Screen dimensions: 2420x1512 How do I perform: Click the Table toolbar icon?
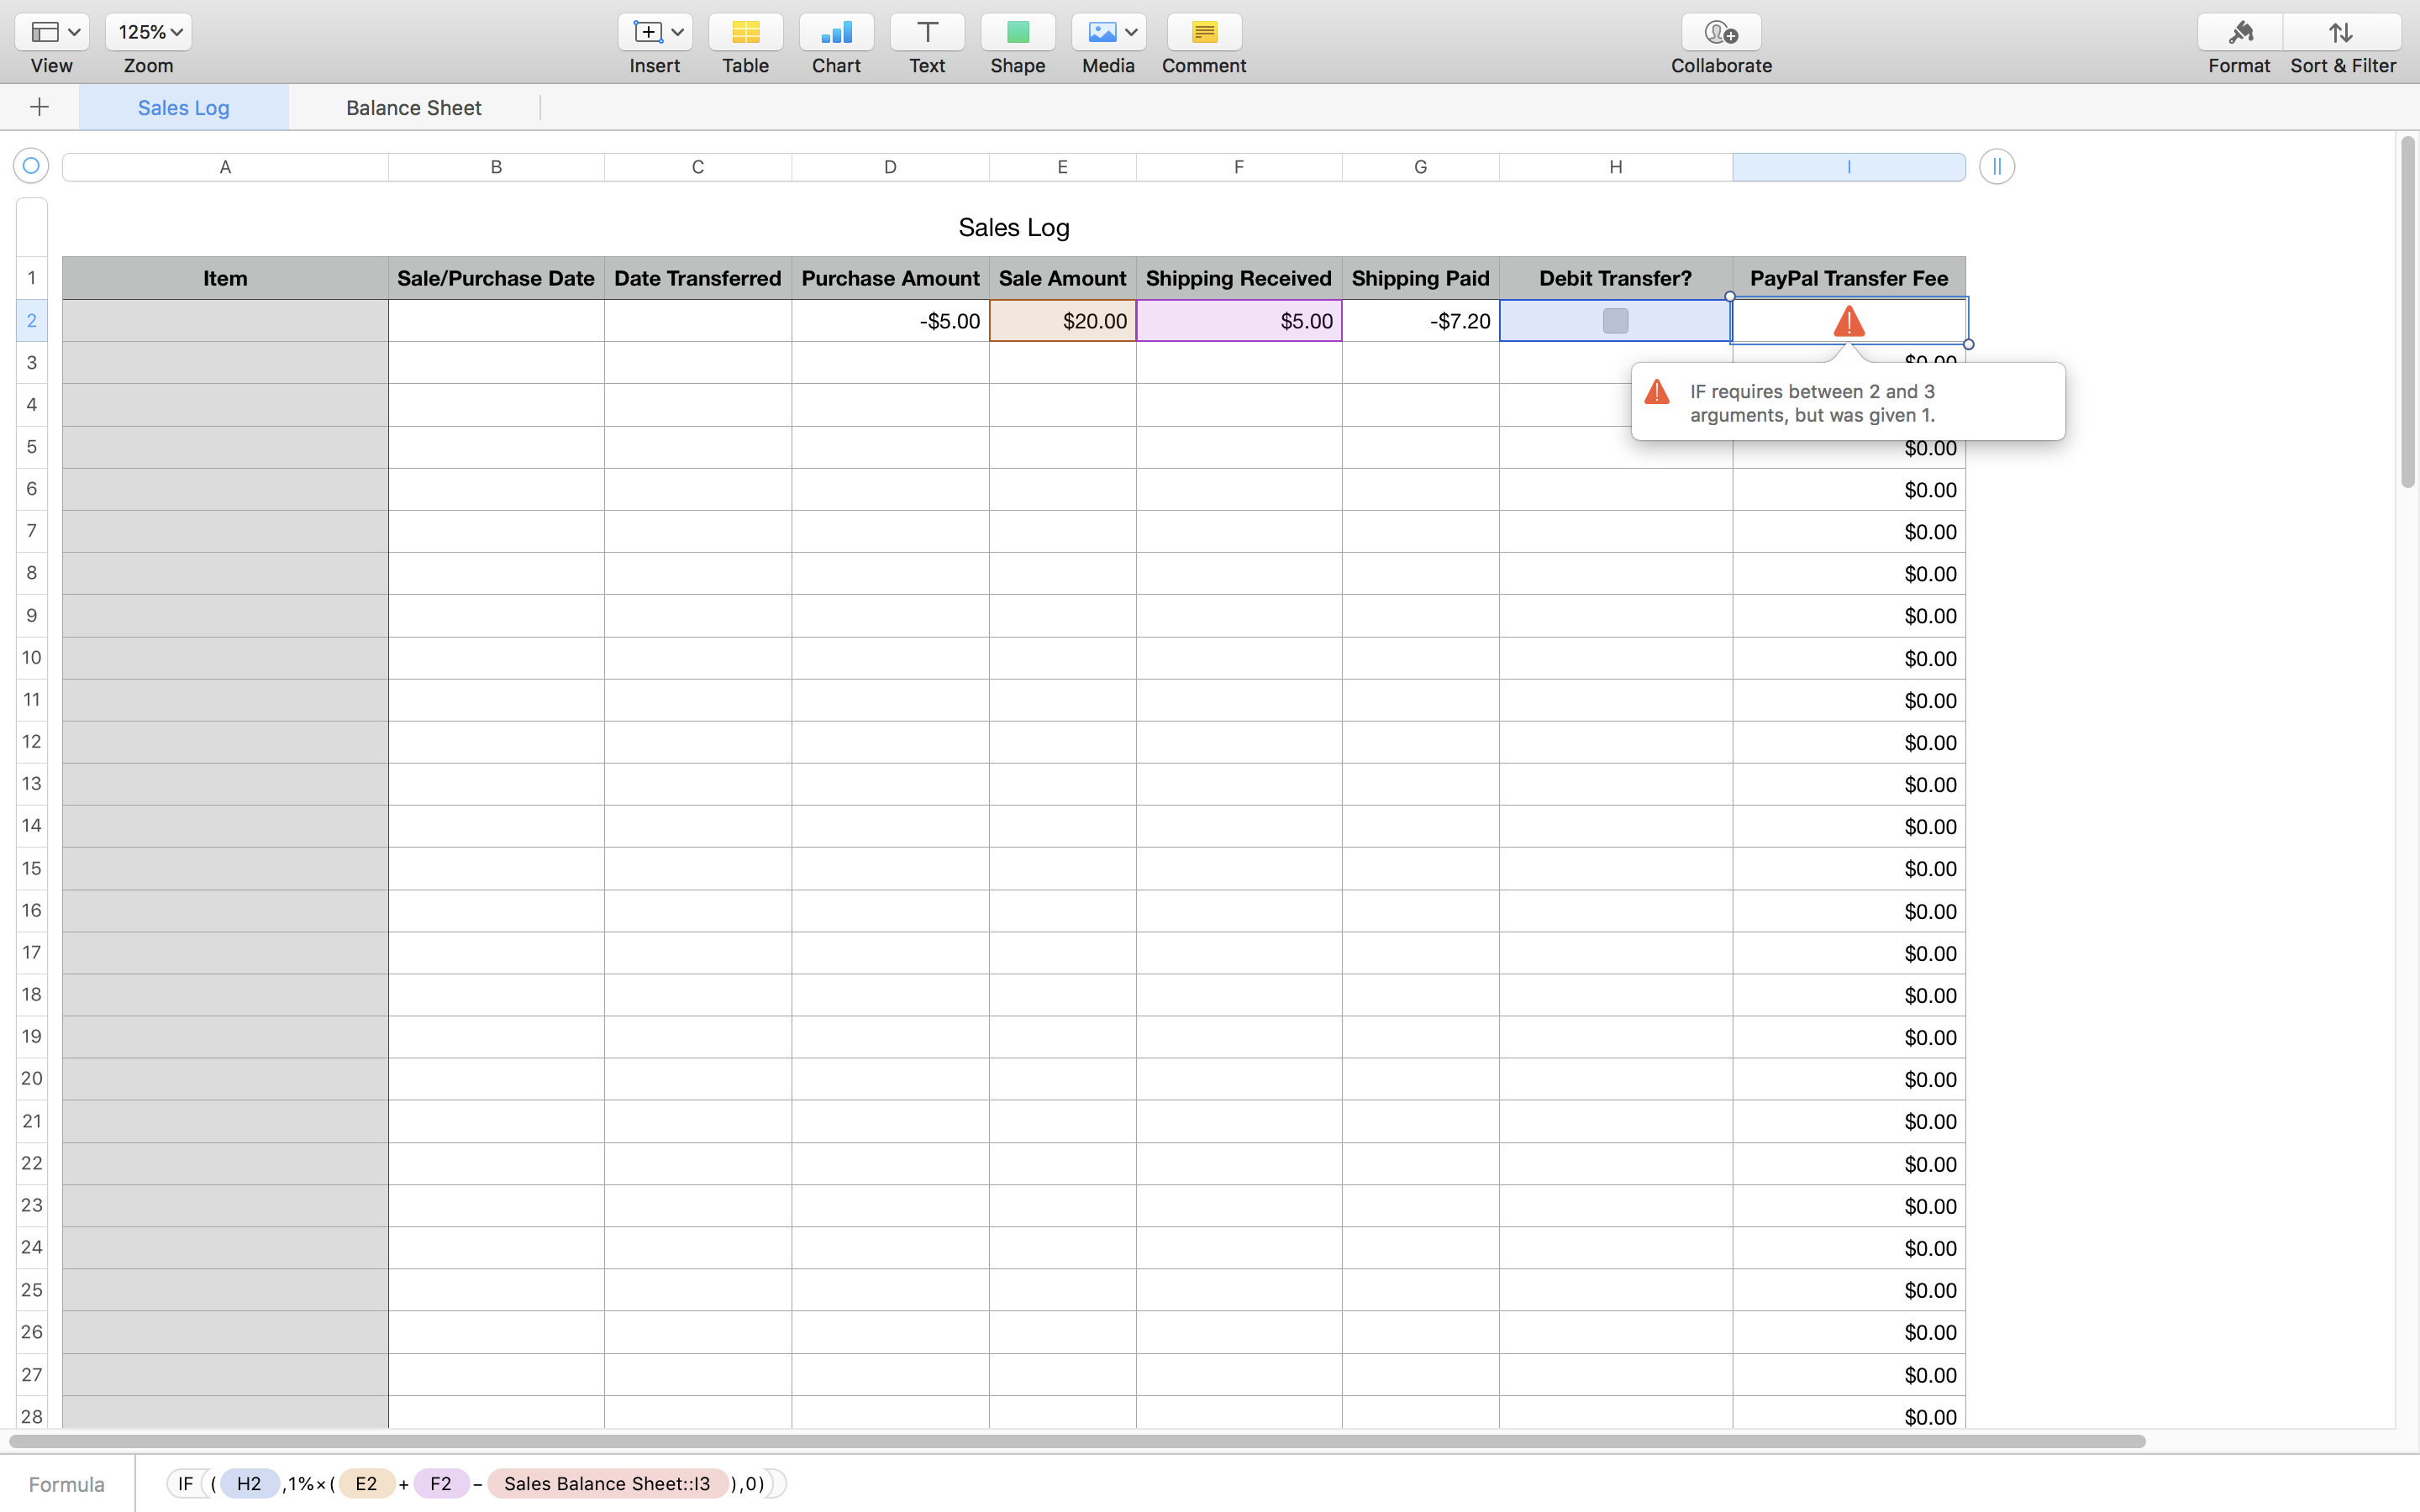point(745,33)
